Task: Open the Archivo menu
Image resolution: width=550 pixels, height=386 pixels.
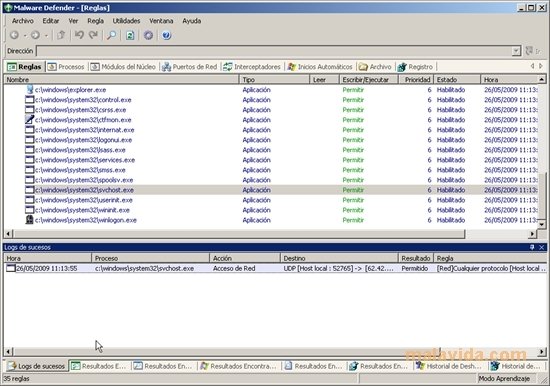Action: 23,21
